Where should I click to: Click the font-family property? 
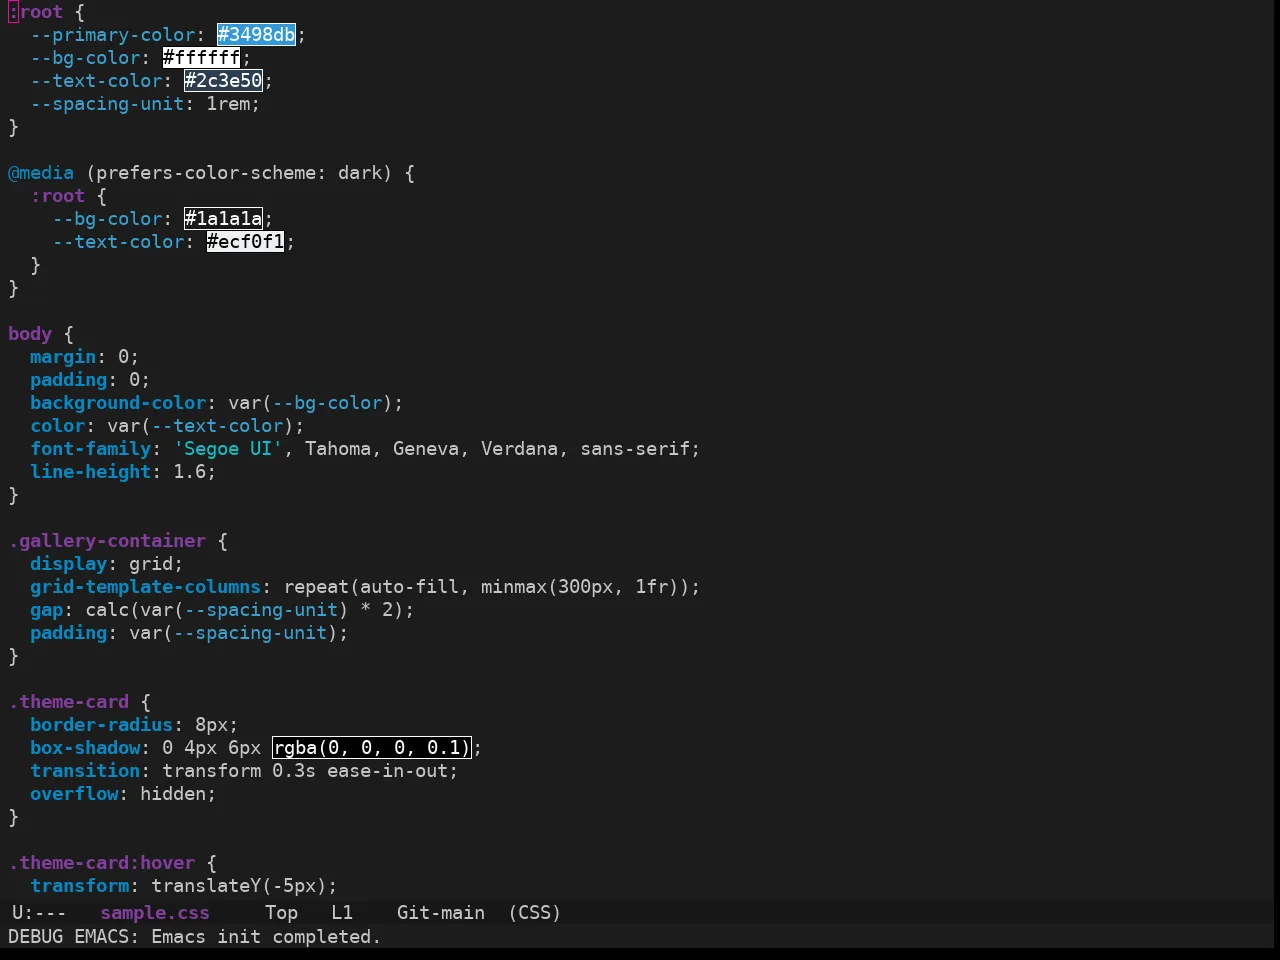click(x=90, y=449)
